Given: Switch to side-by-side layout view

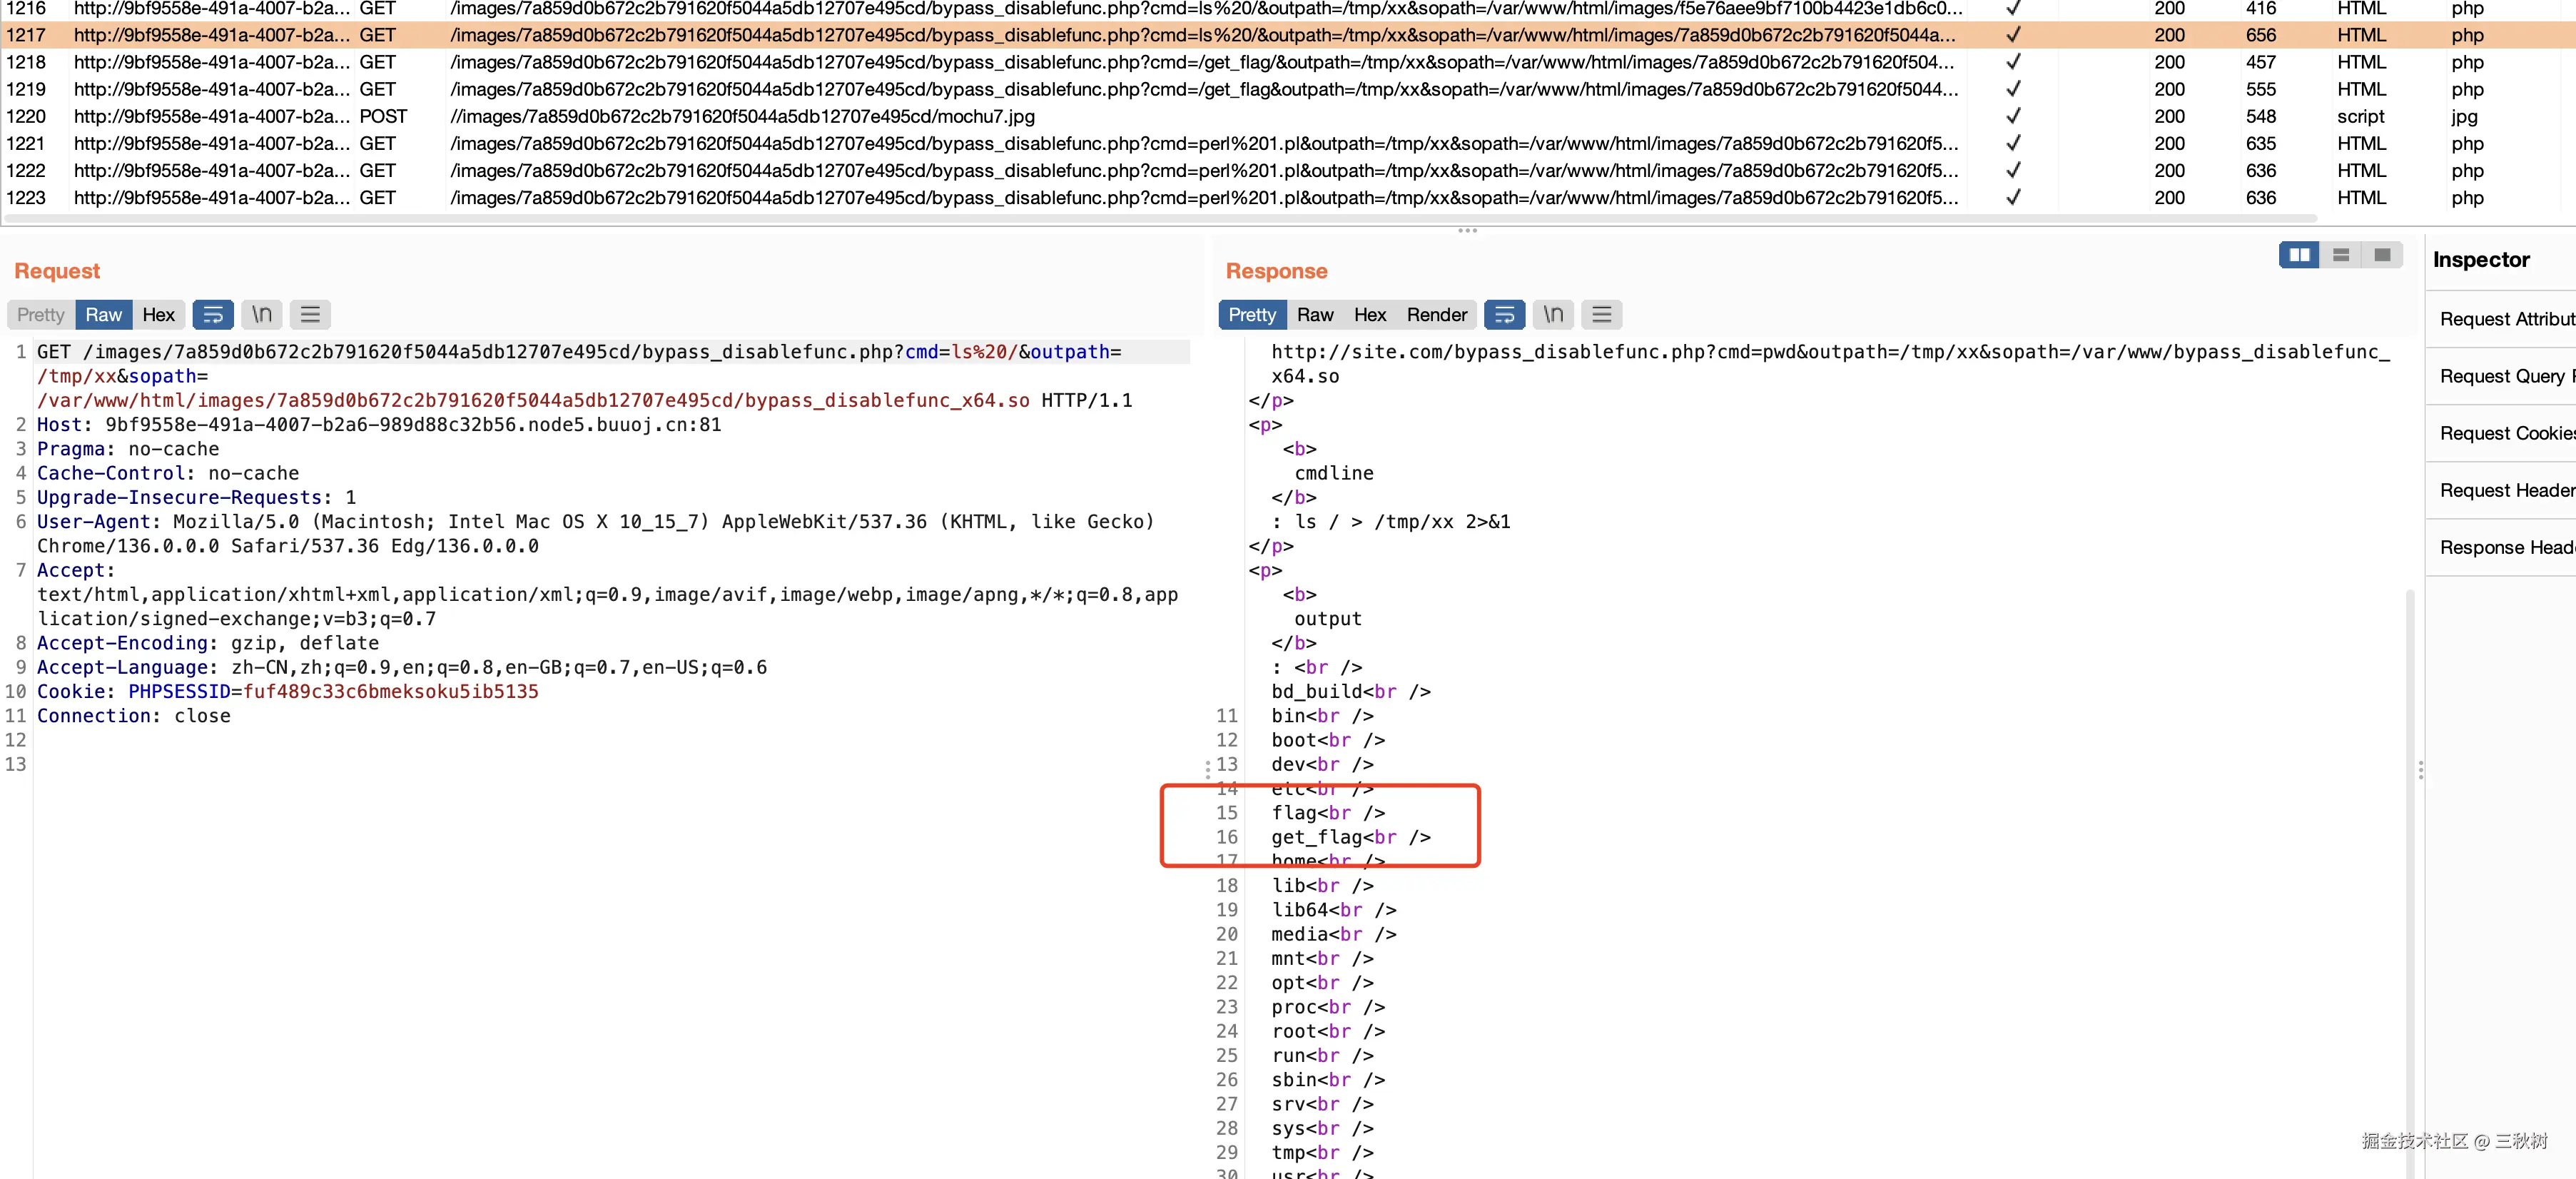Looking at the screenshot, I should pyautogui.click(x=2299, y=255).
